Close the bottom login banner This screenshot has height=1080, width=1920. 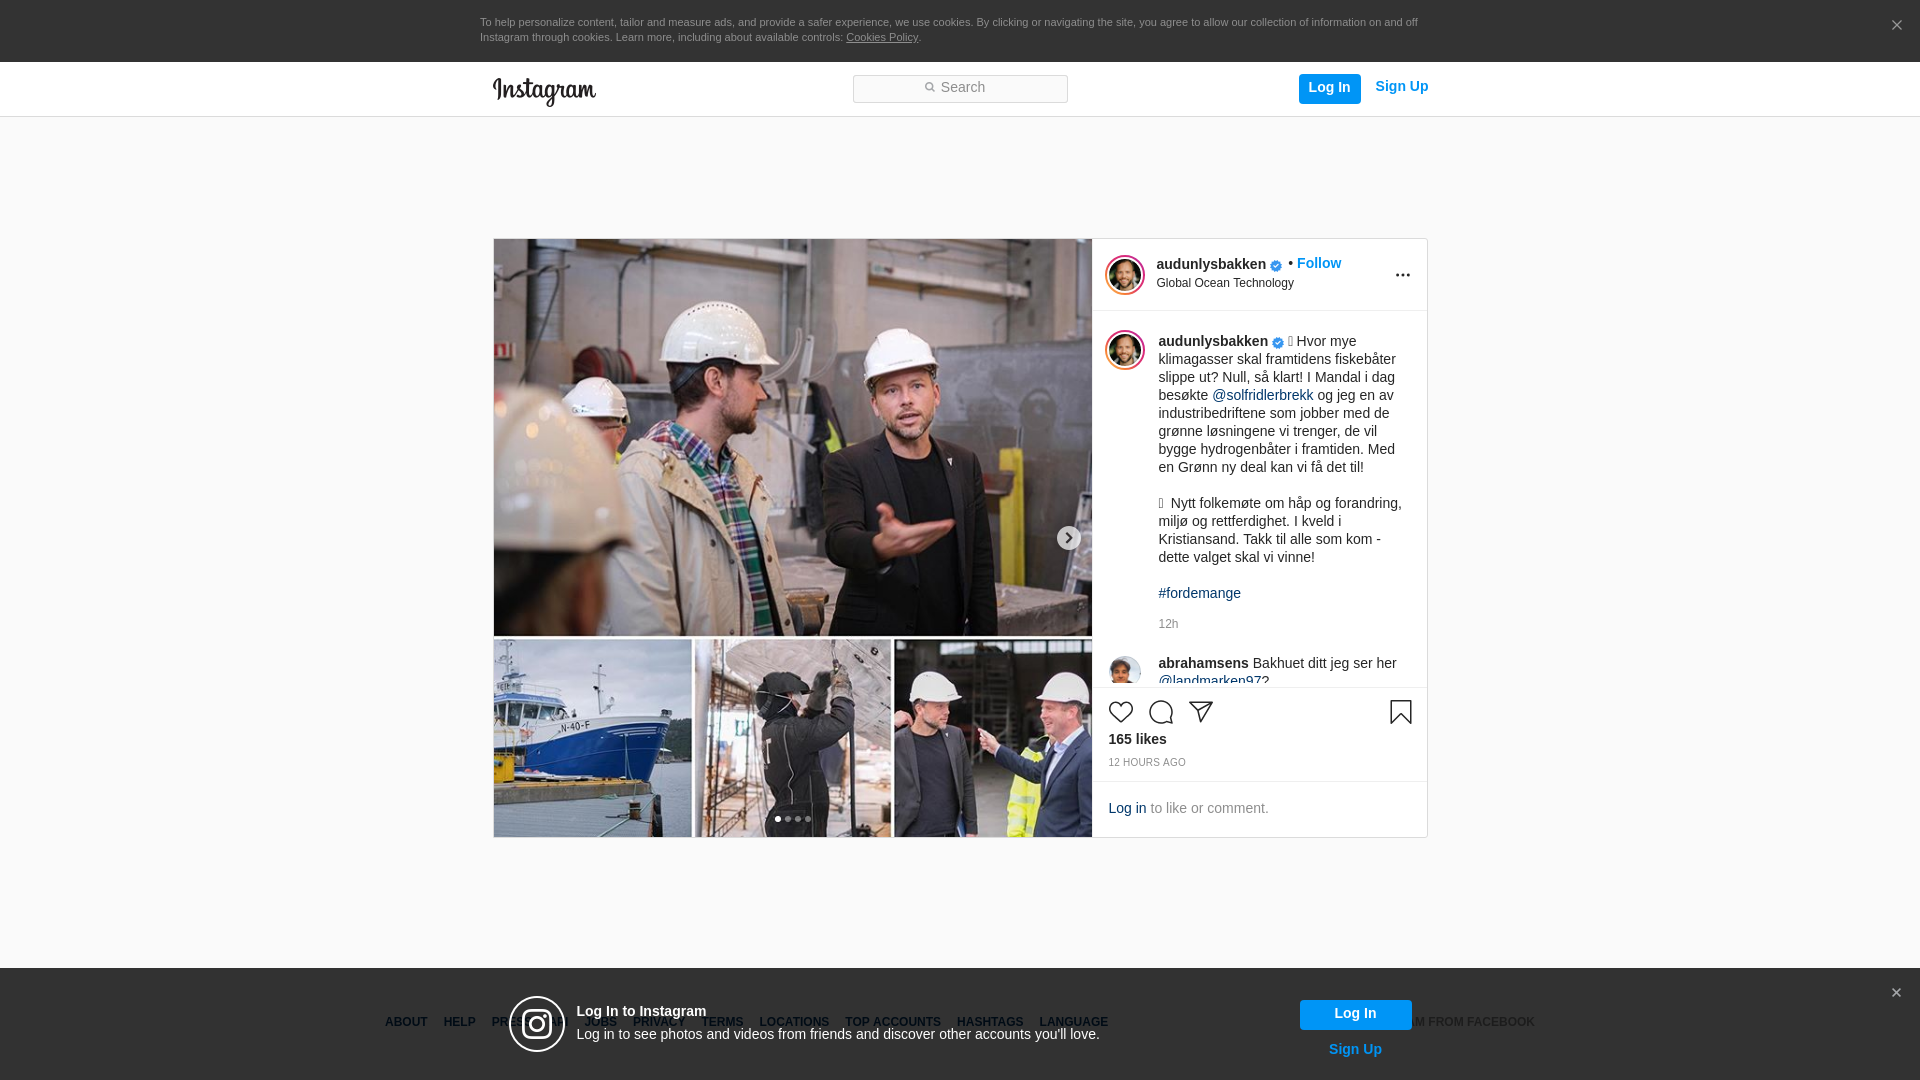[1896, 993]
